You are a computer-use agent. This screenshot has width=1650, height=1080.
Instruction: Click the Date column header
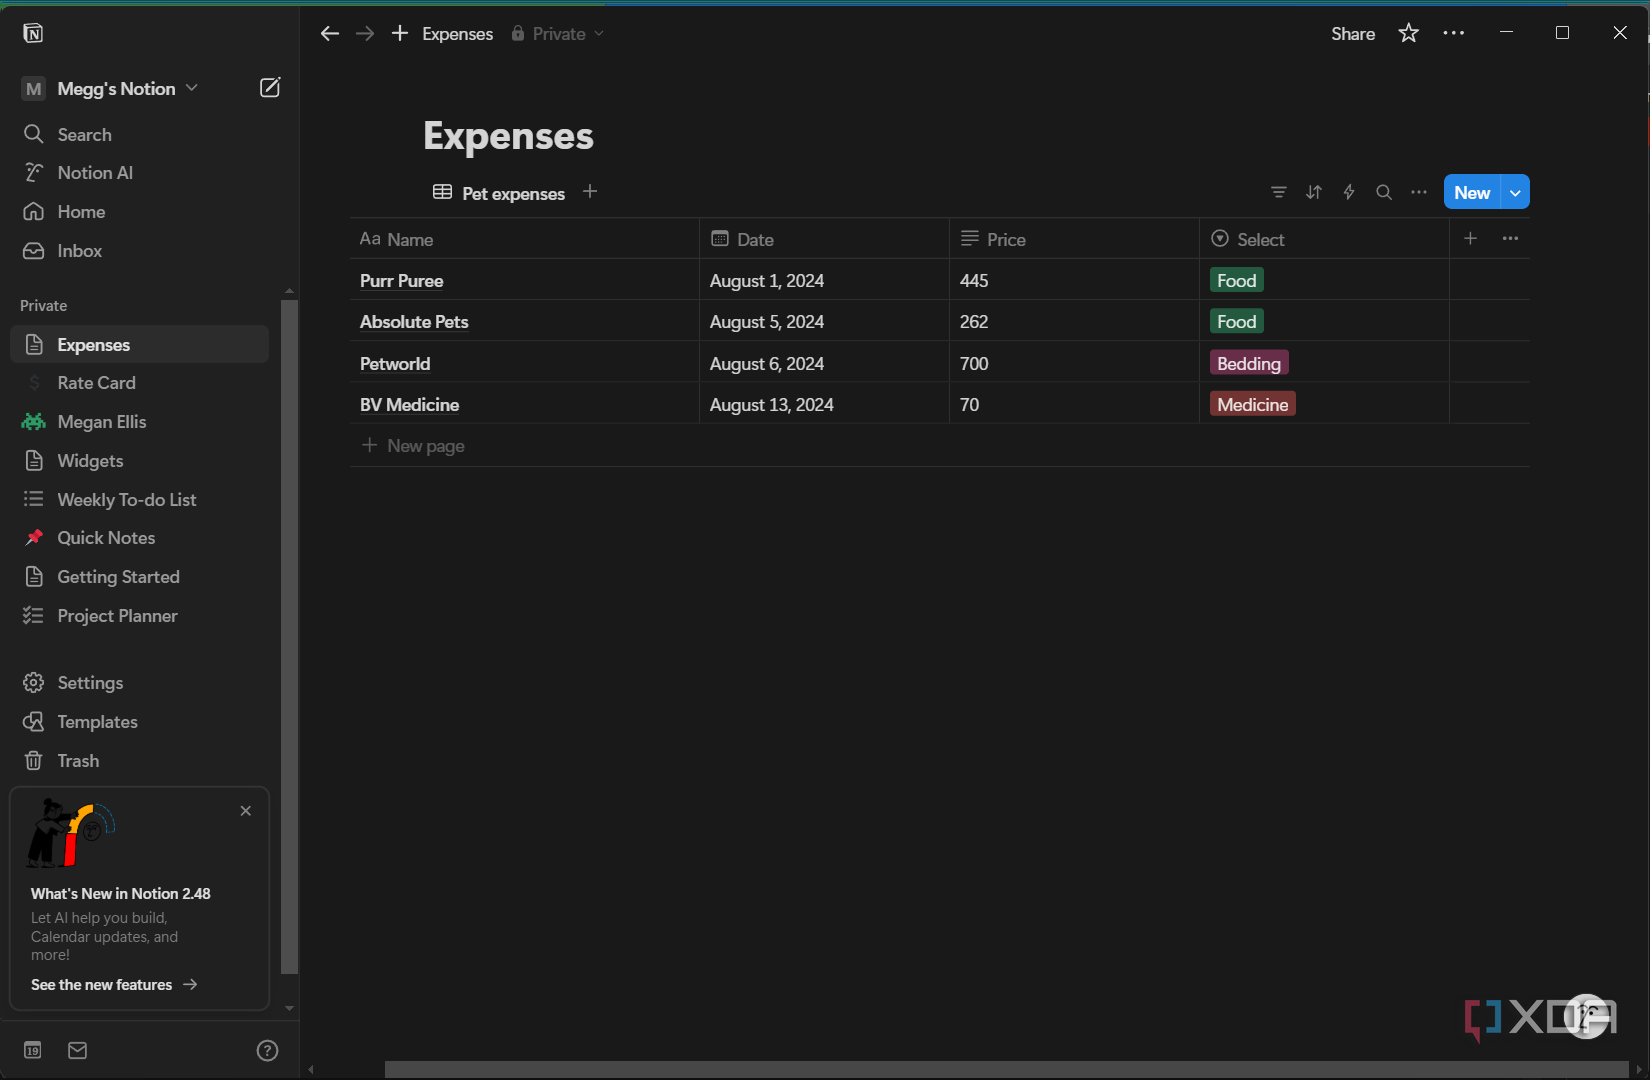click(x=824, y=239)
